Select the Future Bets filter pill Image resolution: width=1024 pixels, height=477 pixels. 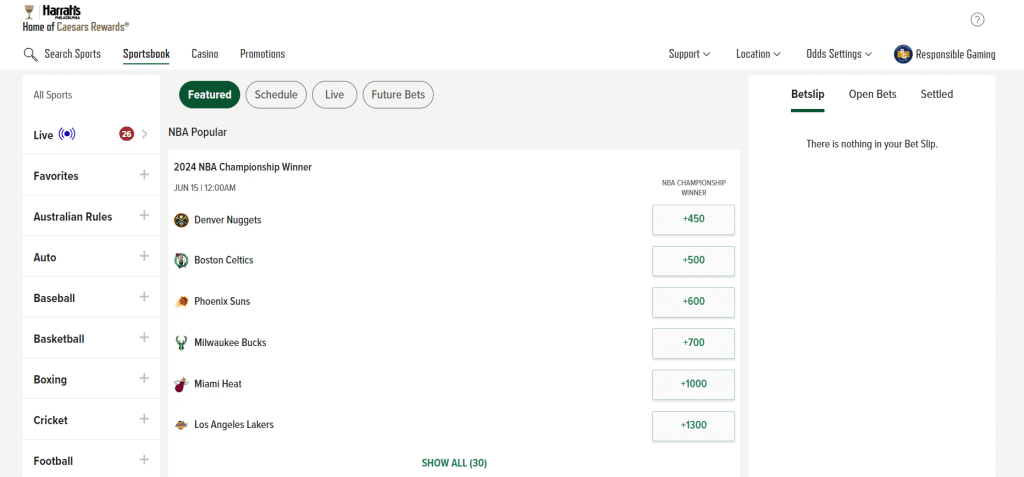(398, 95)
